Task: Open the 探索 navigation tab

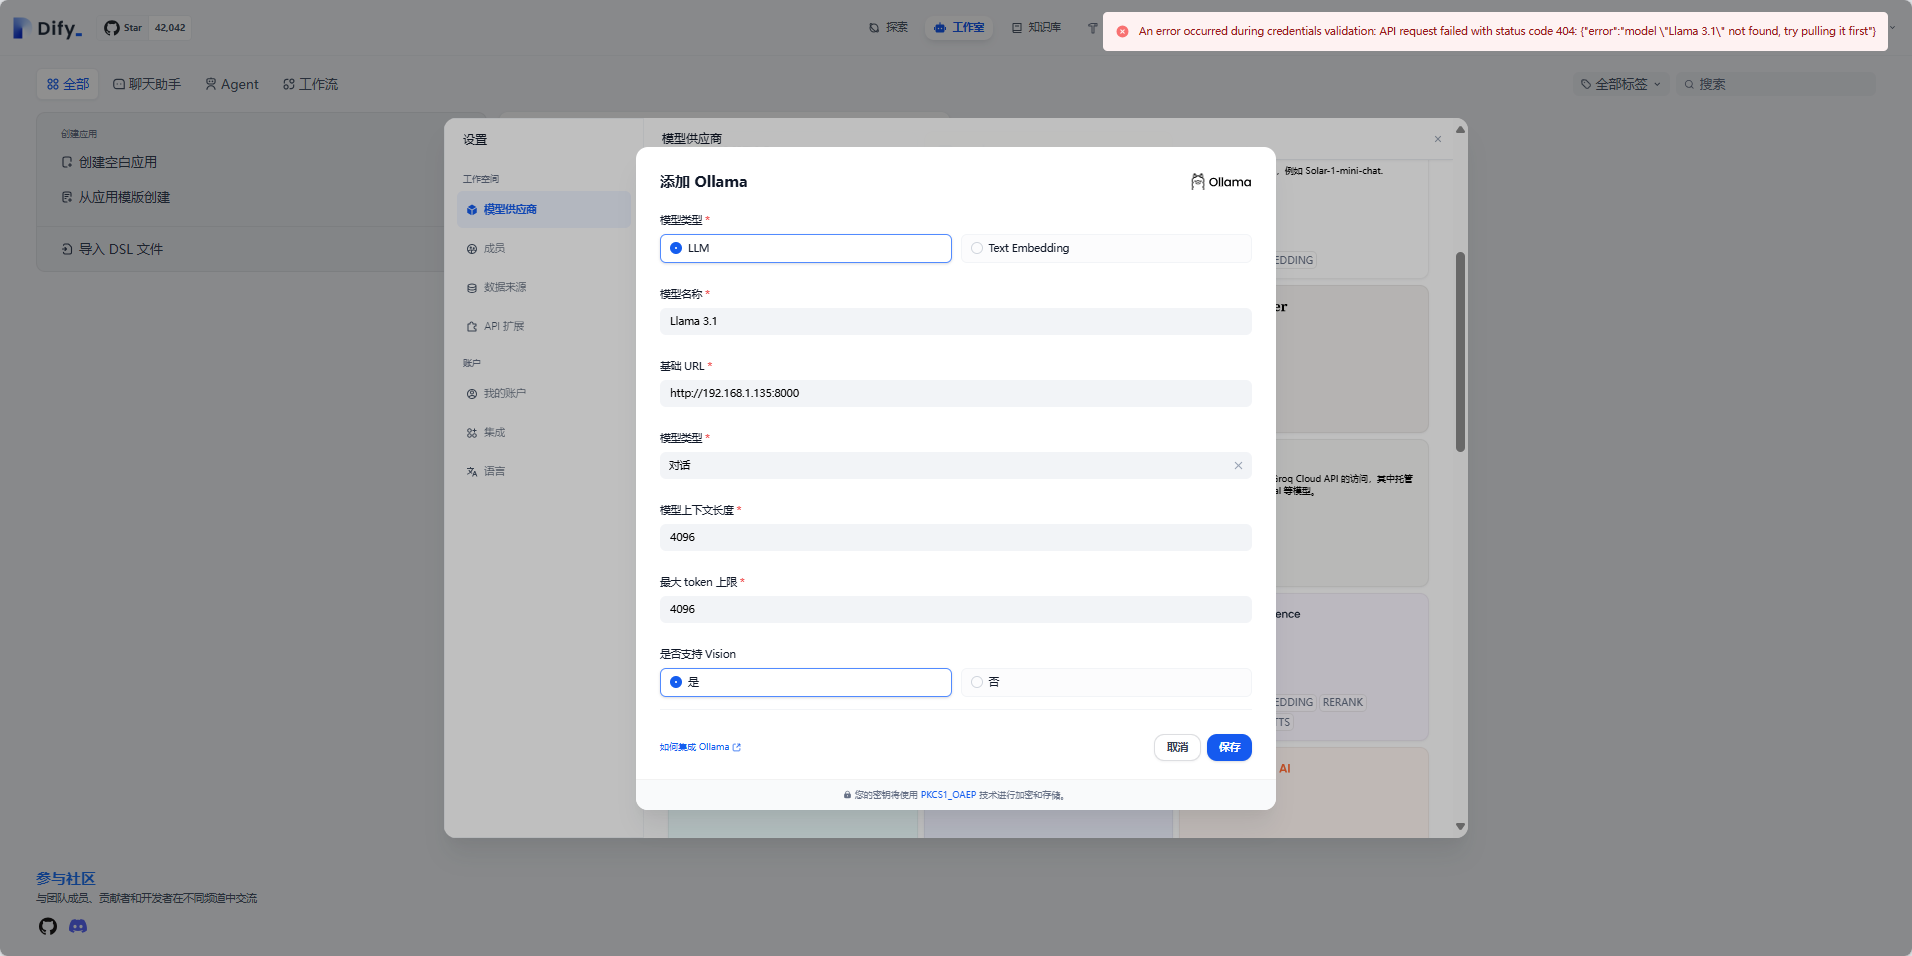Action: 888,28
